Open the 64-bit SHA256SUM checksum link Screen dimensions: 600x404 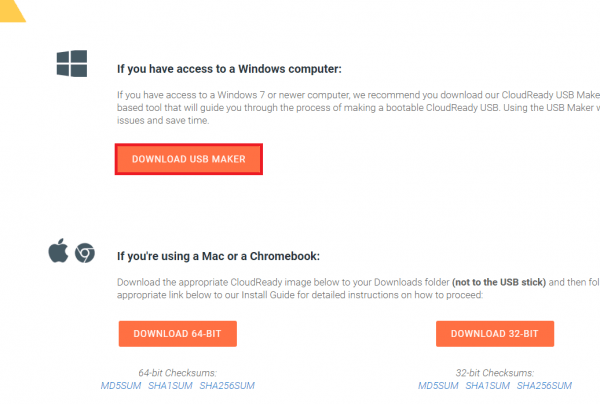[x=227, y=386]
